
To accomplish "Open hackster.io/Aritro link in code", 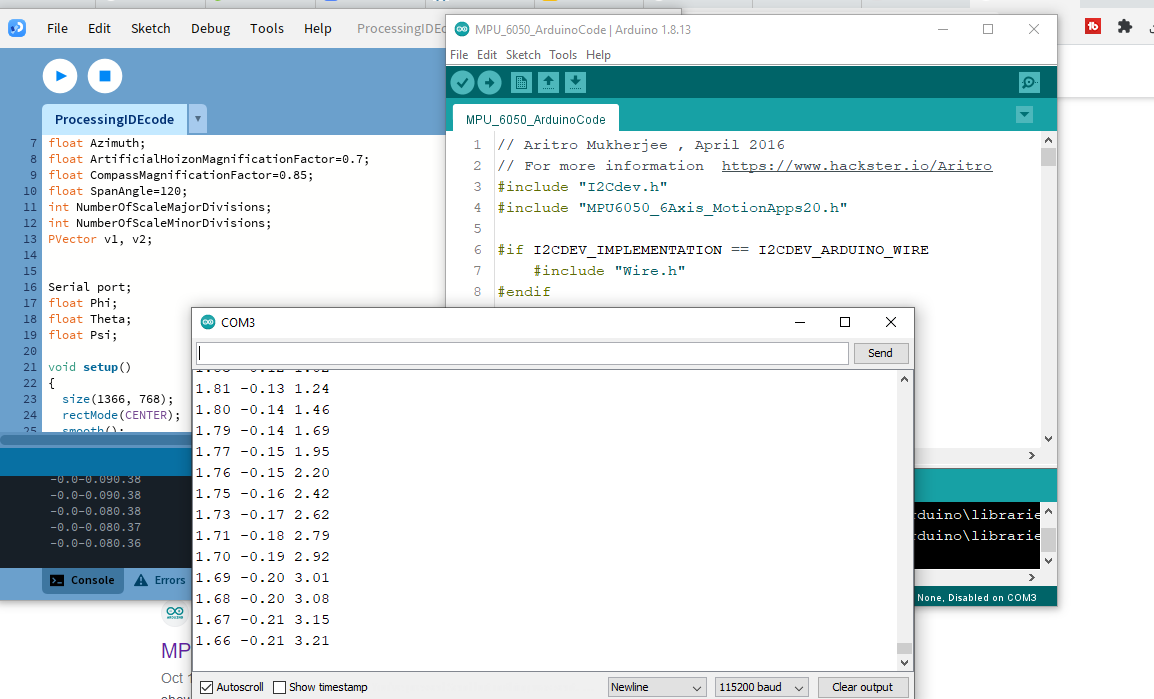I will pos(857,166).
